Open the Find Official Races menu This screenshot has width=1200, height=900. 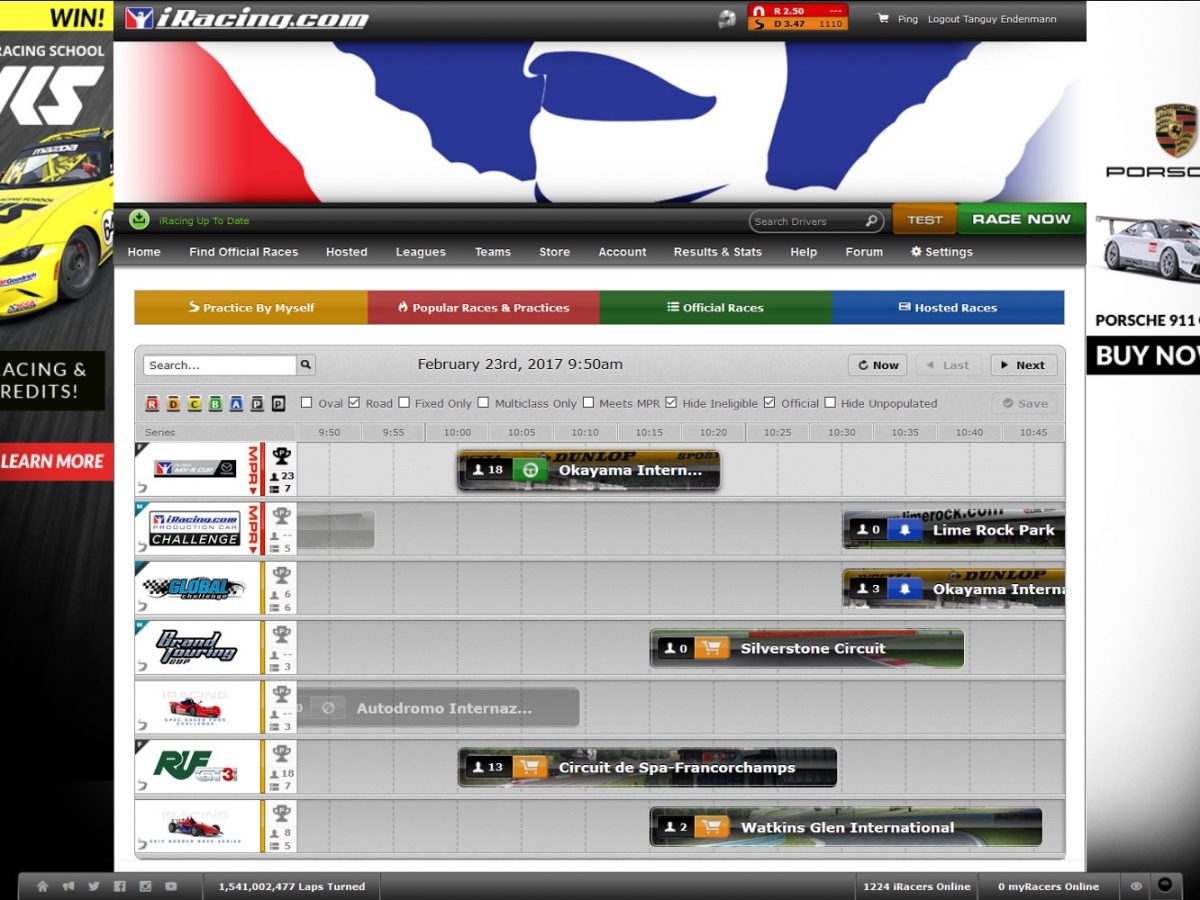[244, 252]
